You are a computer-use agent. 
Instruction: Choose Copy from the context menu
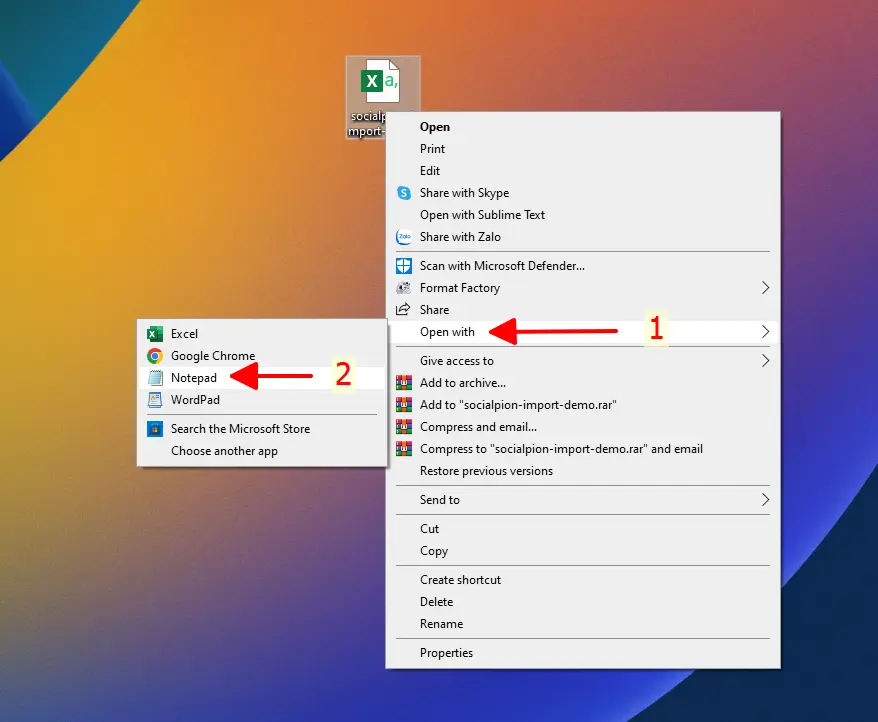[582, 551]
